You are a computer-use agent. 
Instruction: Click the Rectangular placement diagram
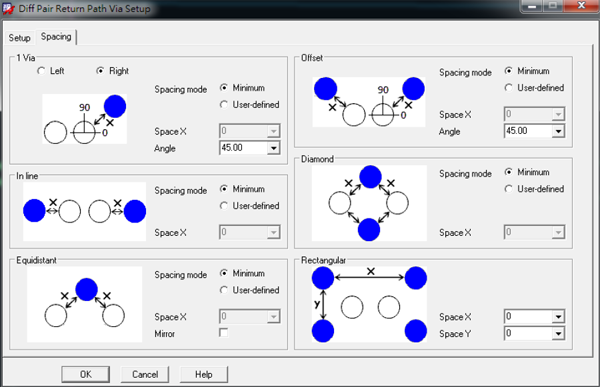(369, 304)
